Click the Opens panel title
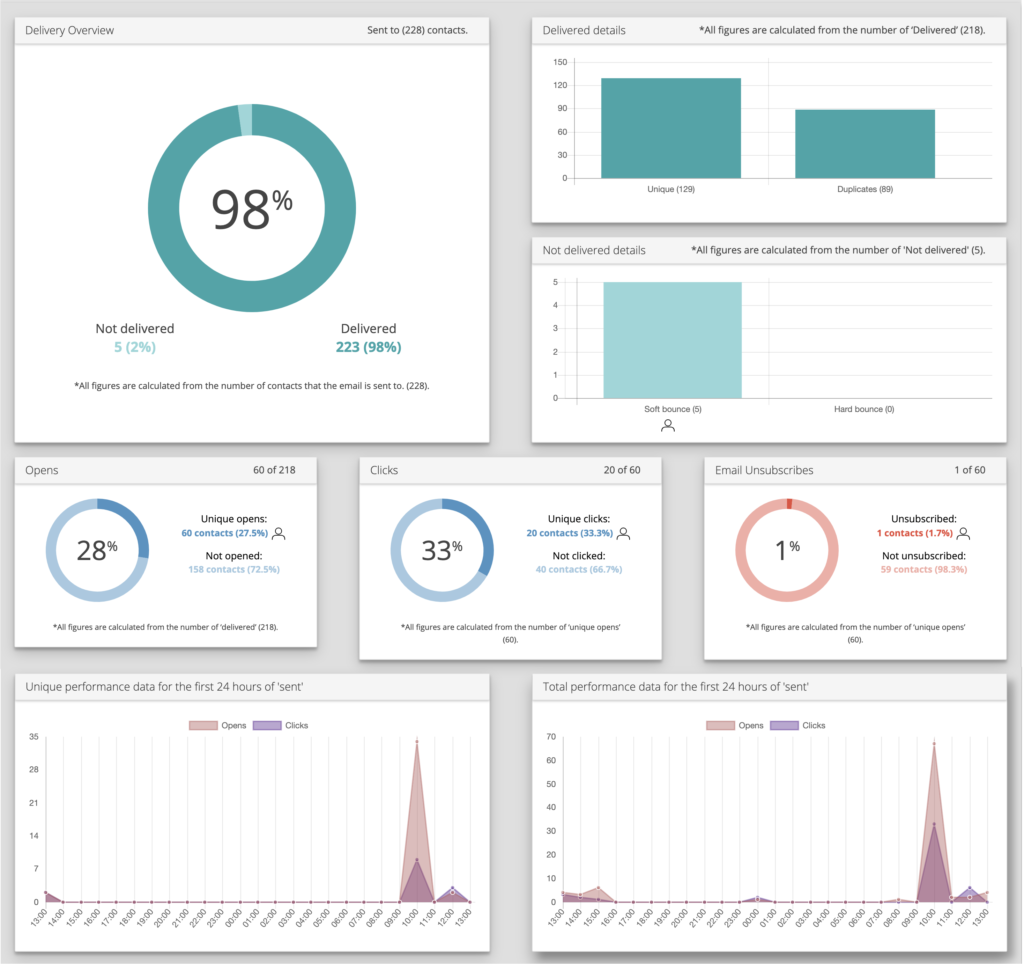 click(x=42, y=470)
